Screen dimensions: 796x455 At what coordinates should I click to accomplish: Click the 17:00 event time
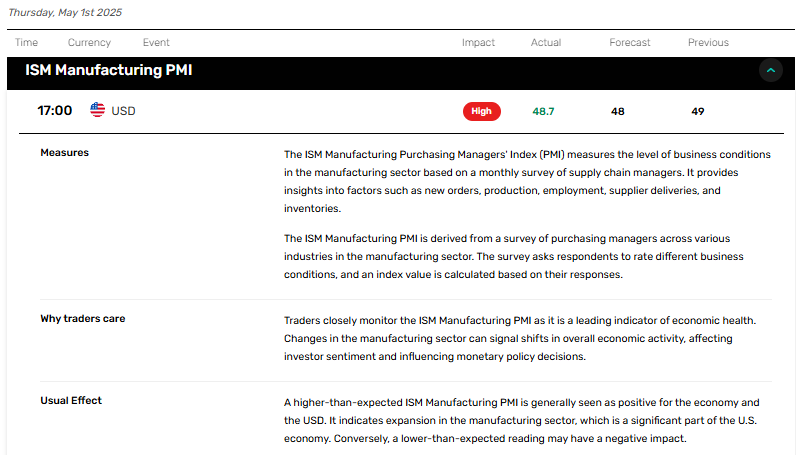tap(55, 111)
